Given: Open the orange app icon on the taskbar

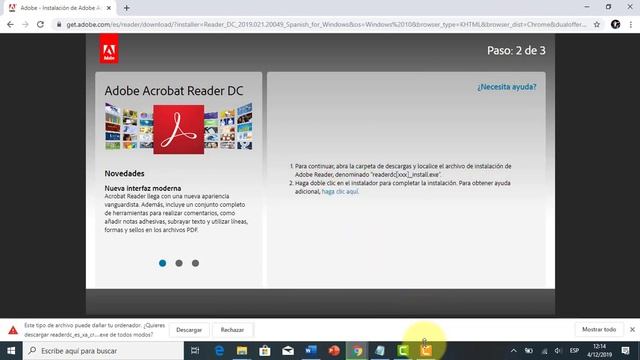Looking at the screenshot, I should click(426, 351).
